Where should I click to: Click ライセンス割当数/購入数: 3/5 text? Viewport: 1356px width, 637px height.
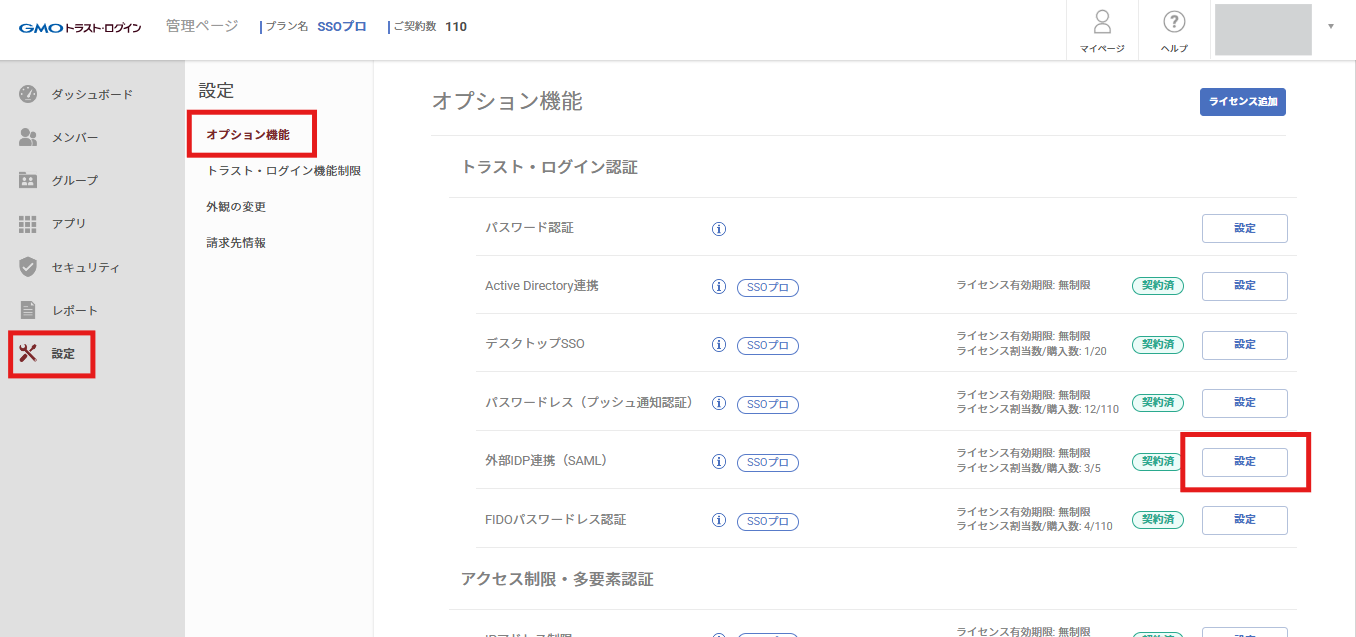(x=1028, y=468)
